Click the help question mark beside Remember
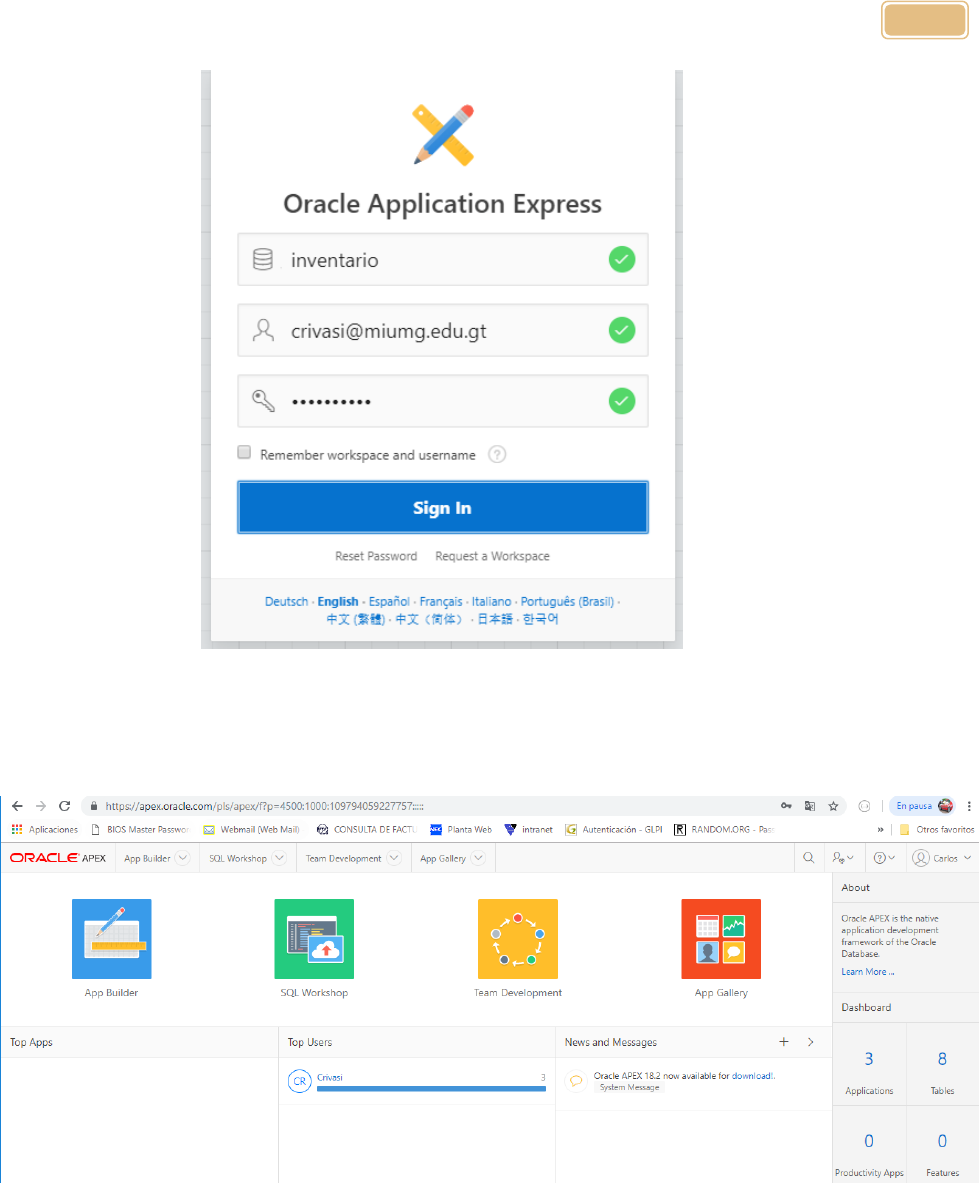This screenshot has width=979, height=1183. click(497, 454)
